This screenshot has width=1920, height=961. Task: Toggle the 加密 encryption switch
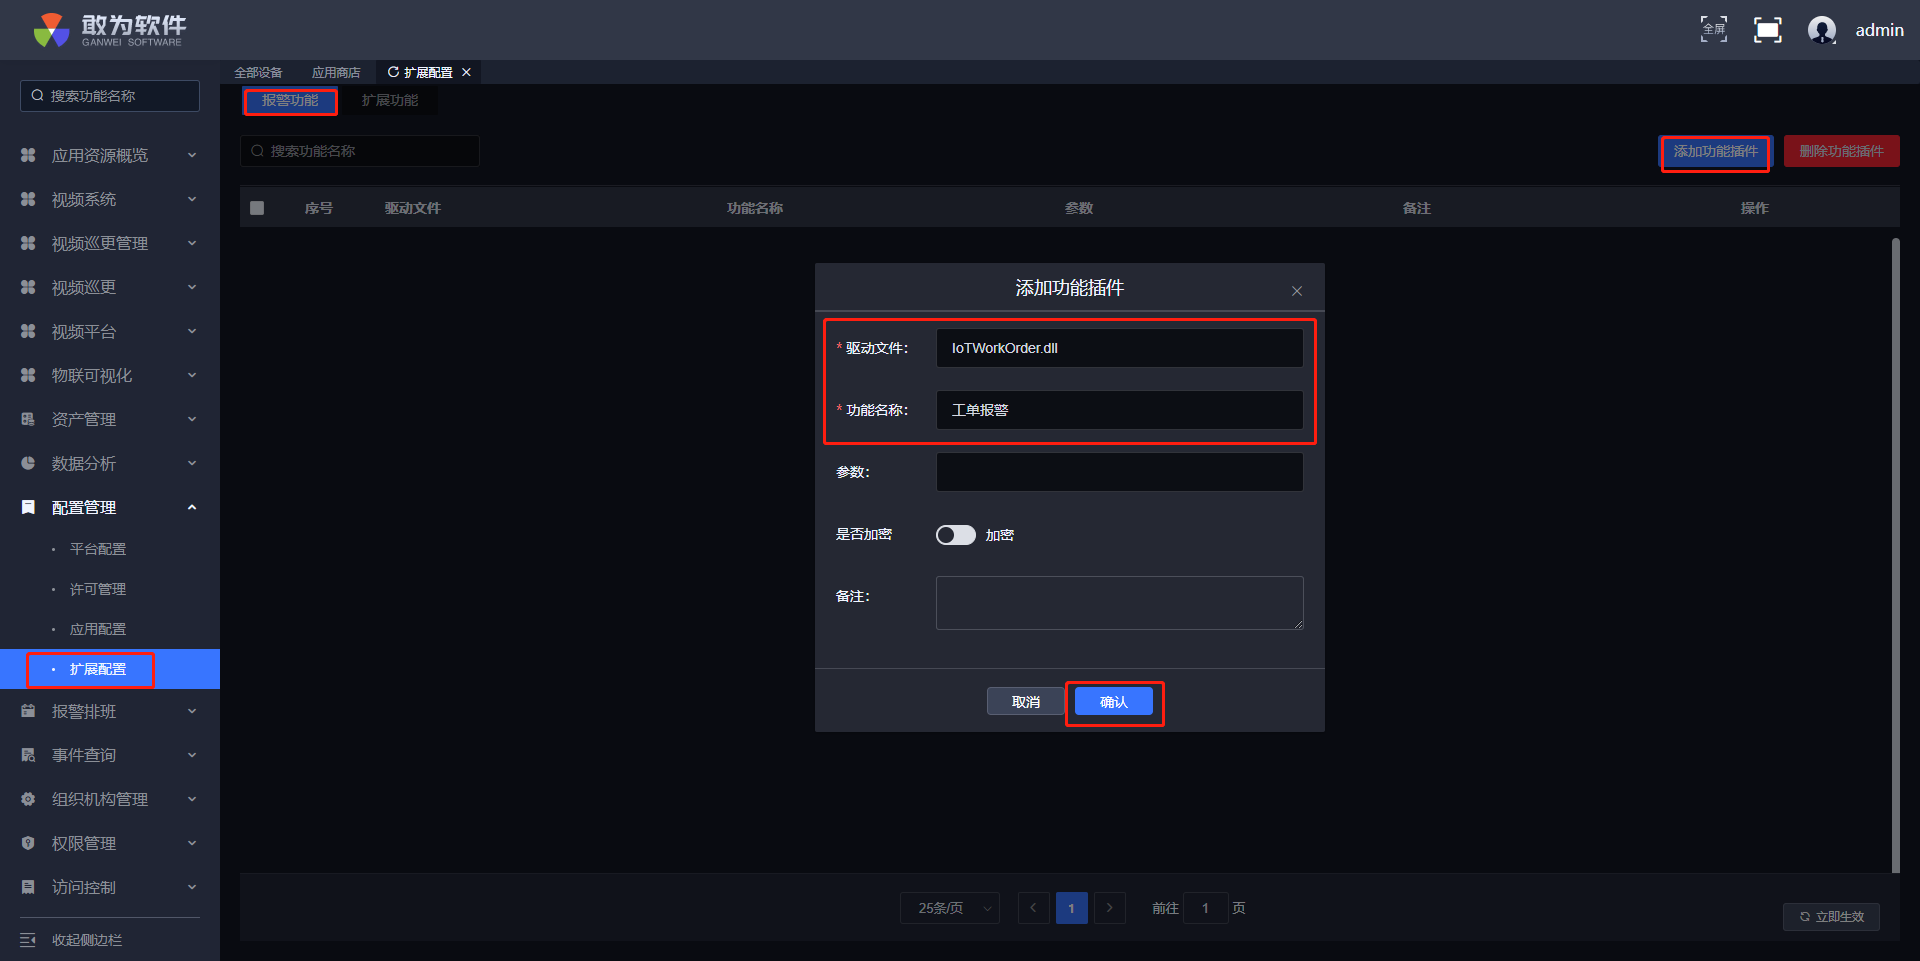click(956, 535)
